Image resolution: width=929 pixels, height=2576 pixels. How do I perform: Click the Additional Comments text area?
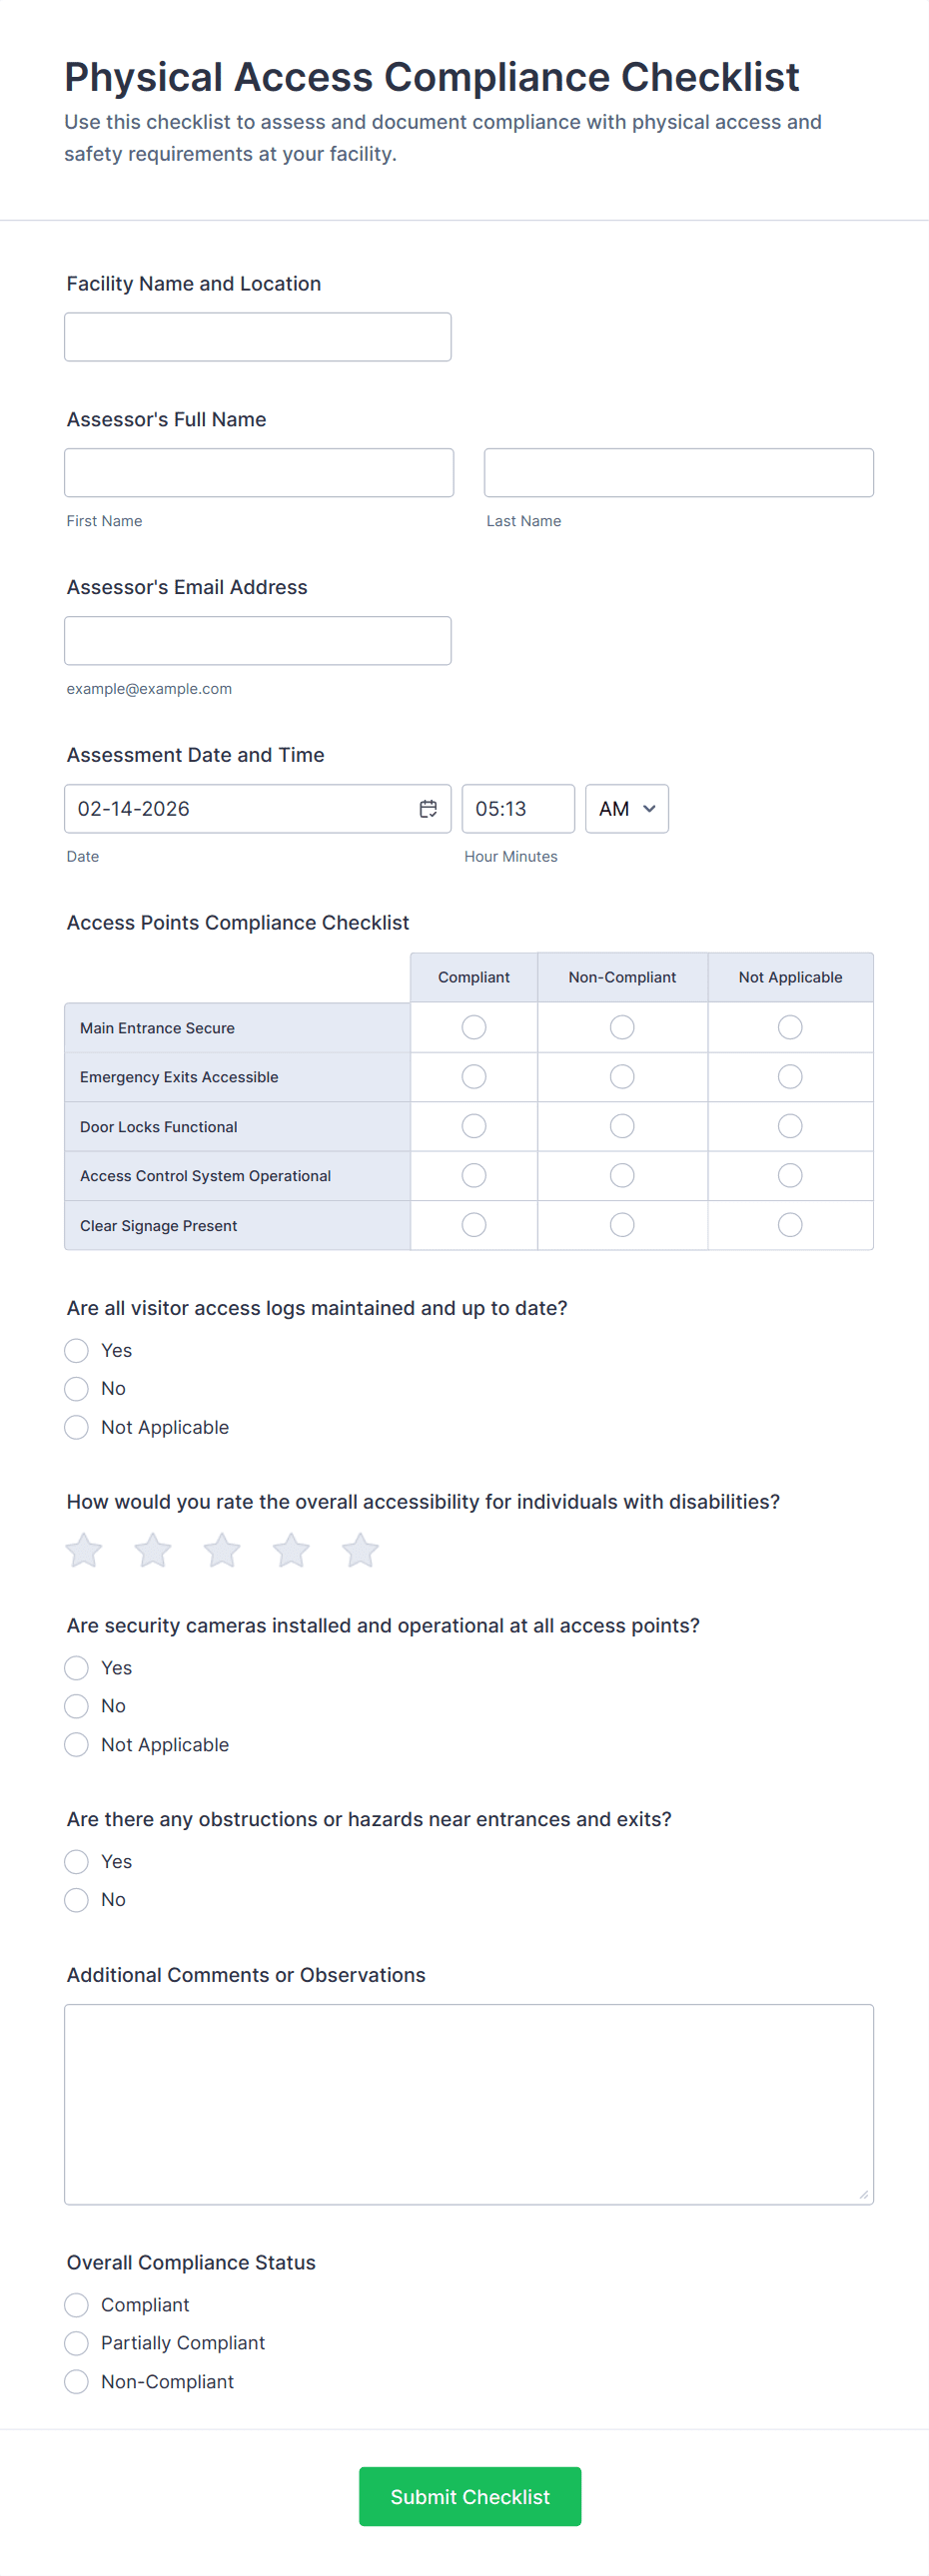[469, 2104]
